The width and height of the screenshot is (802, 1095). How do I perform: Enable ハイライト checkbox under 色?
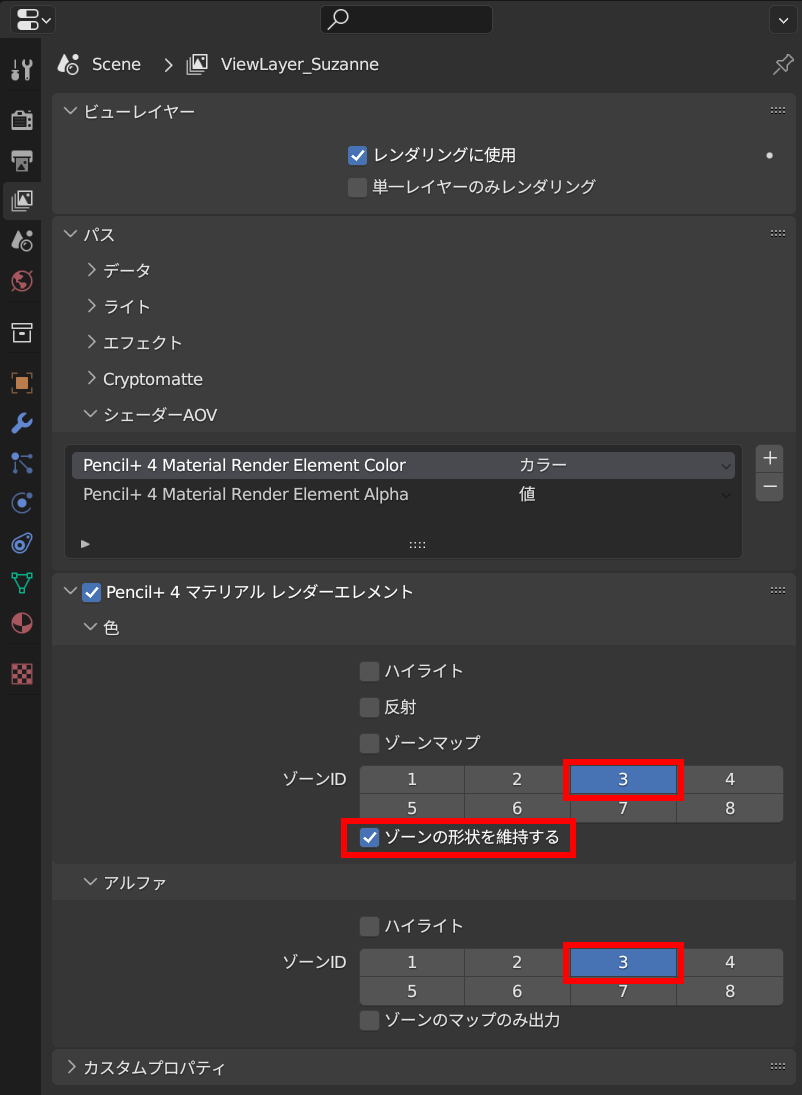coord(370,672)
